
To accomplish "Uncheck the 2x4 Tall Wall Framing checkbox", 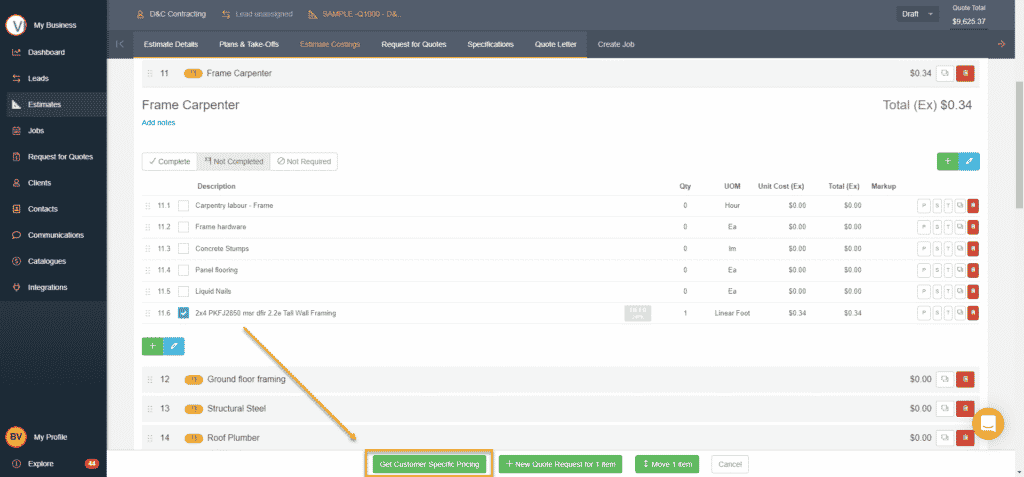I will click(x=183, y=313).
